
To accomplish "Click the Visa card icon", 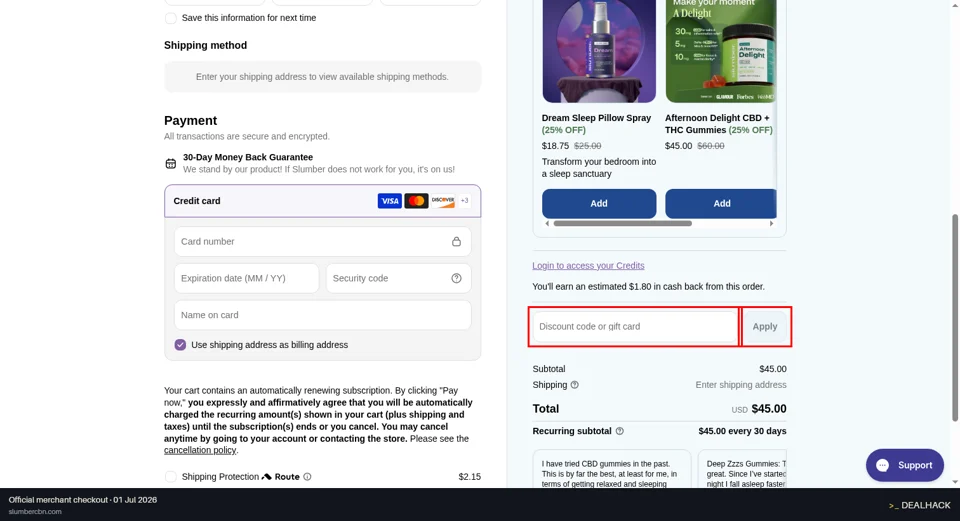I will (x=389, y=201).
